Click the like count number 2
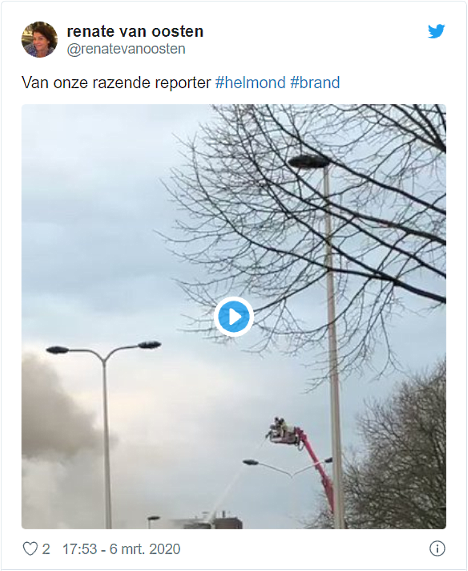Screen dimensions: 468x571 46,549
